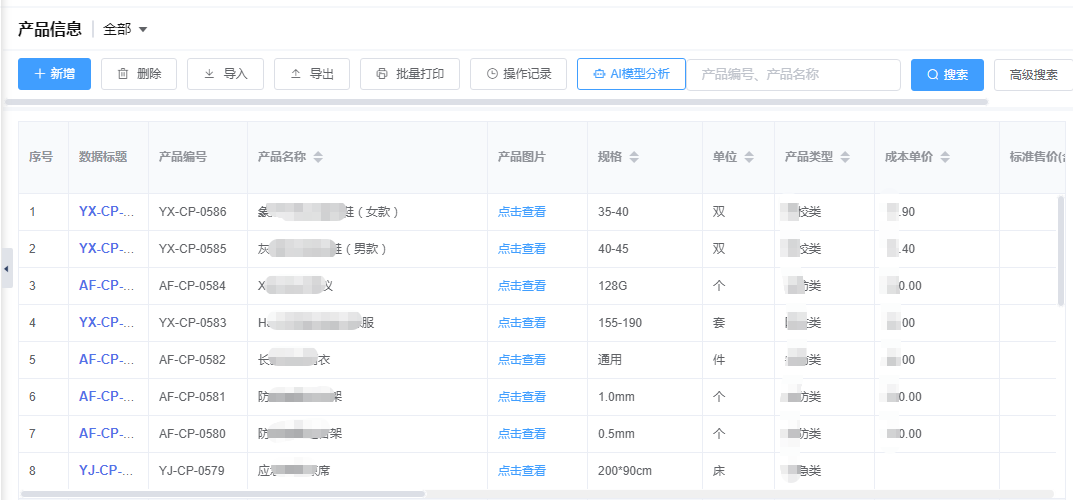
Task: Open YJ-CP data title link in row 8
Action: (107, 470)
